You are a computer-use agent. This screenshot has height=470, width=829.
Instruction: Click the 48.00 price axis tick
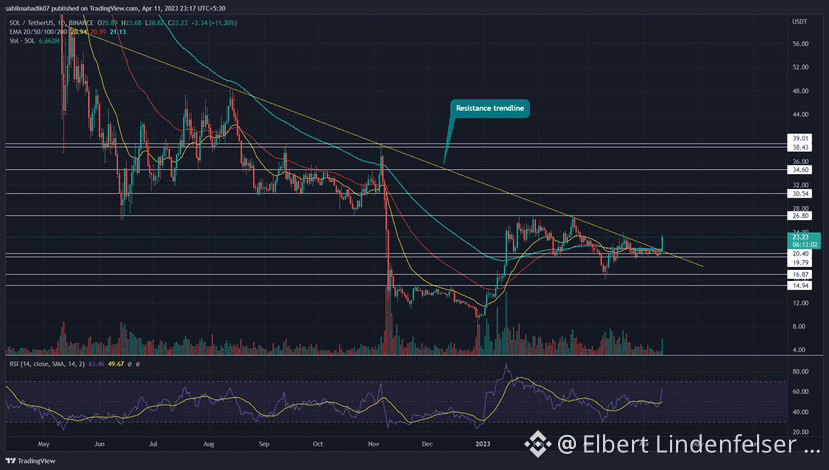[800, 91]
